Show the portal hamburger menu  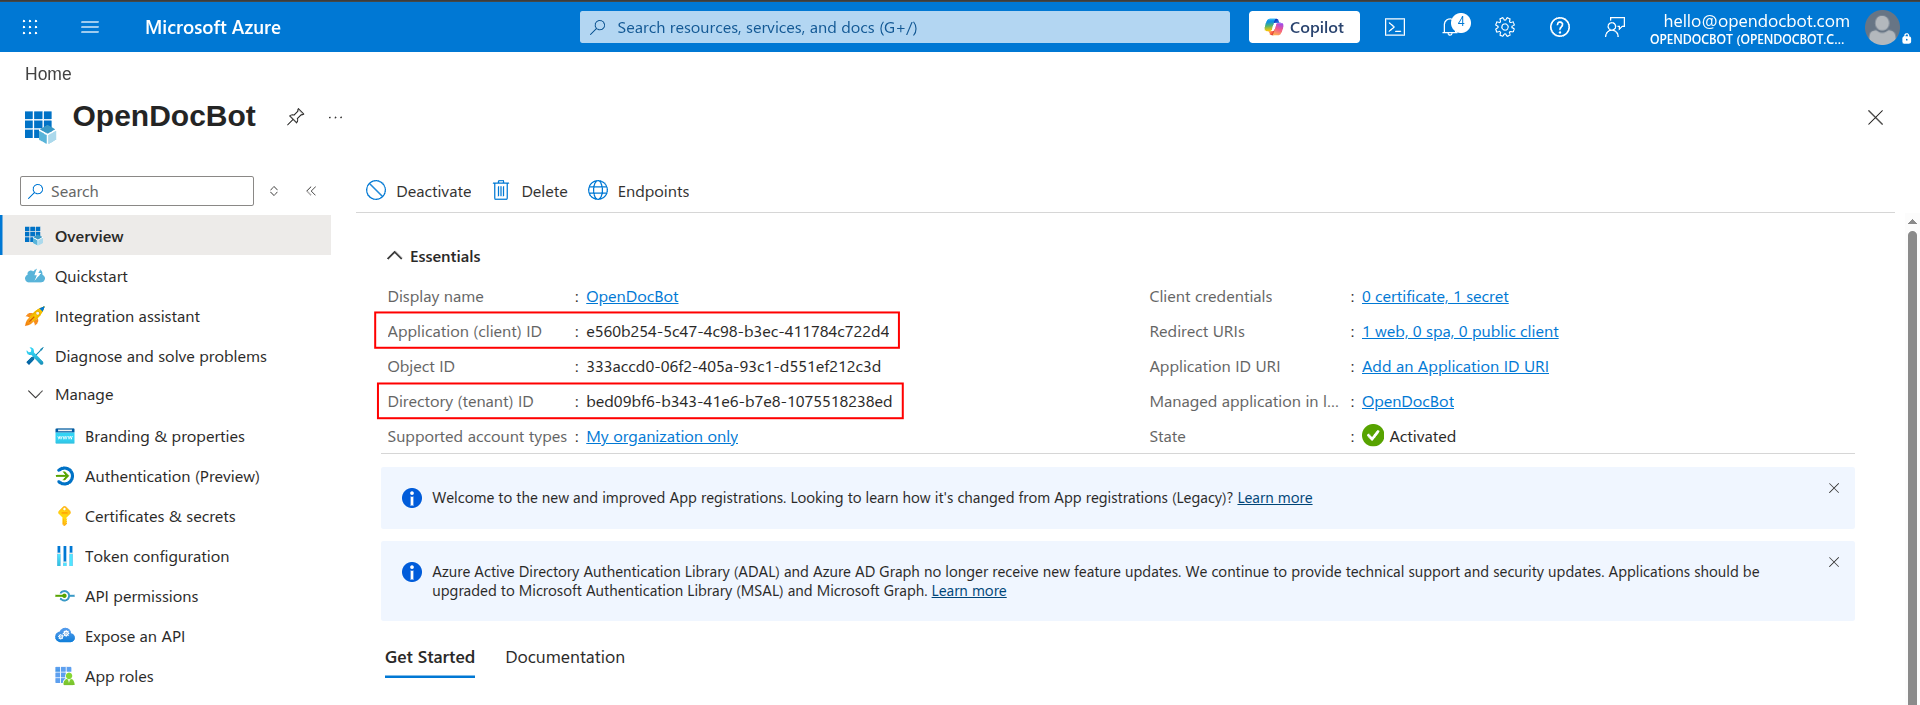(90, 27)
